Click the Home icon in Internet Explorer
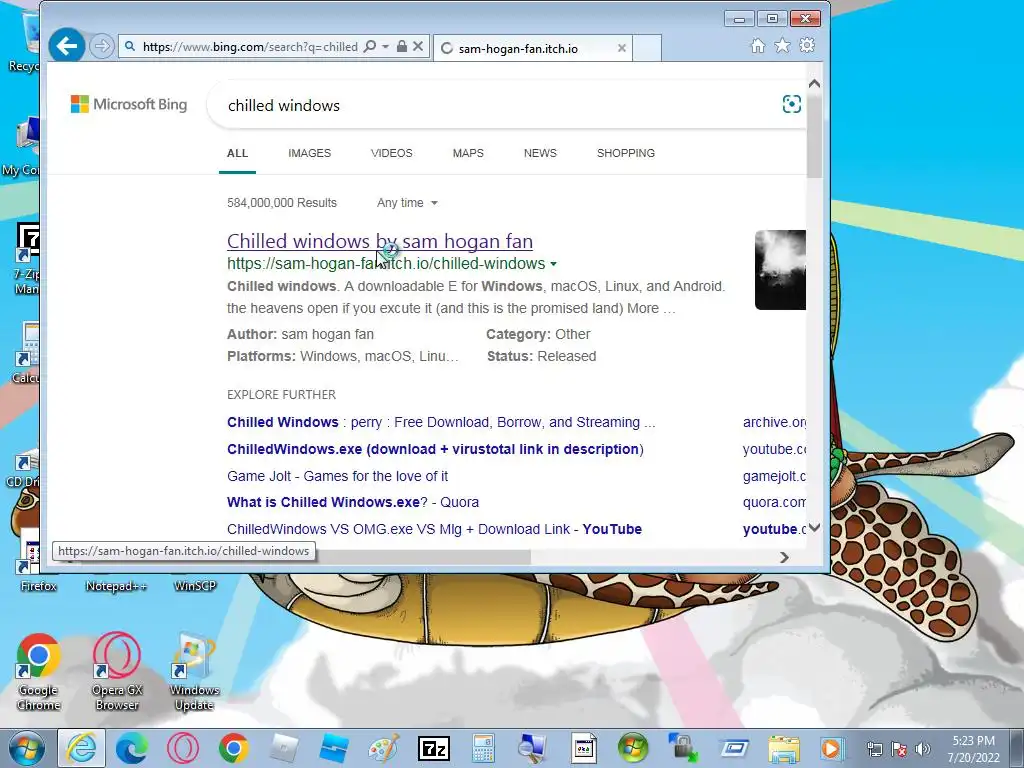The image size is (1024, 768). 758,46
